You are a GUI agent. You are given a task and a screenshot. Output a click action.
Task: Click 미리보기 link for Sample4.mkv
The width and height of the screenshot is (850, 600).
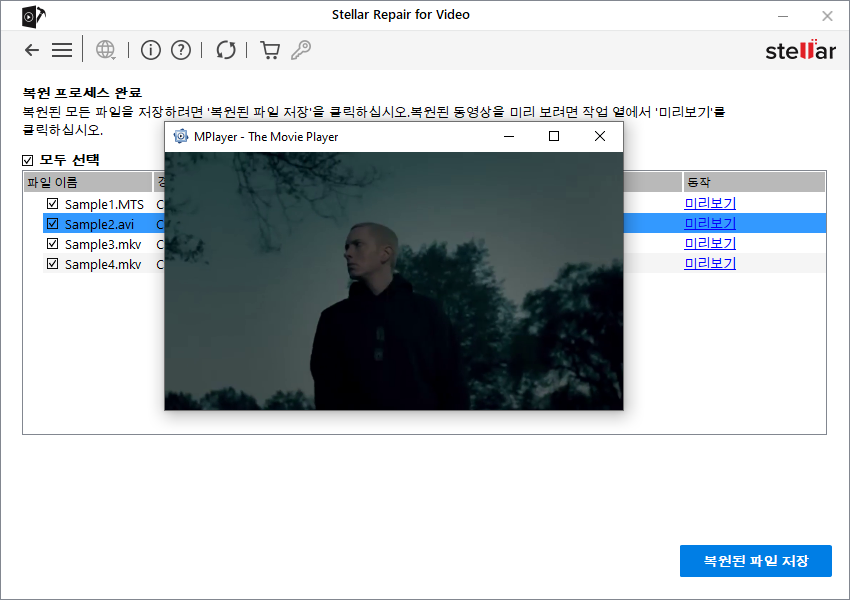coord(710,263)
